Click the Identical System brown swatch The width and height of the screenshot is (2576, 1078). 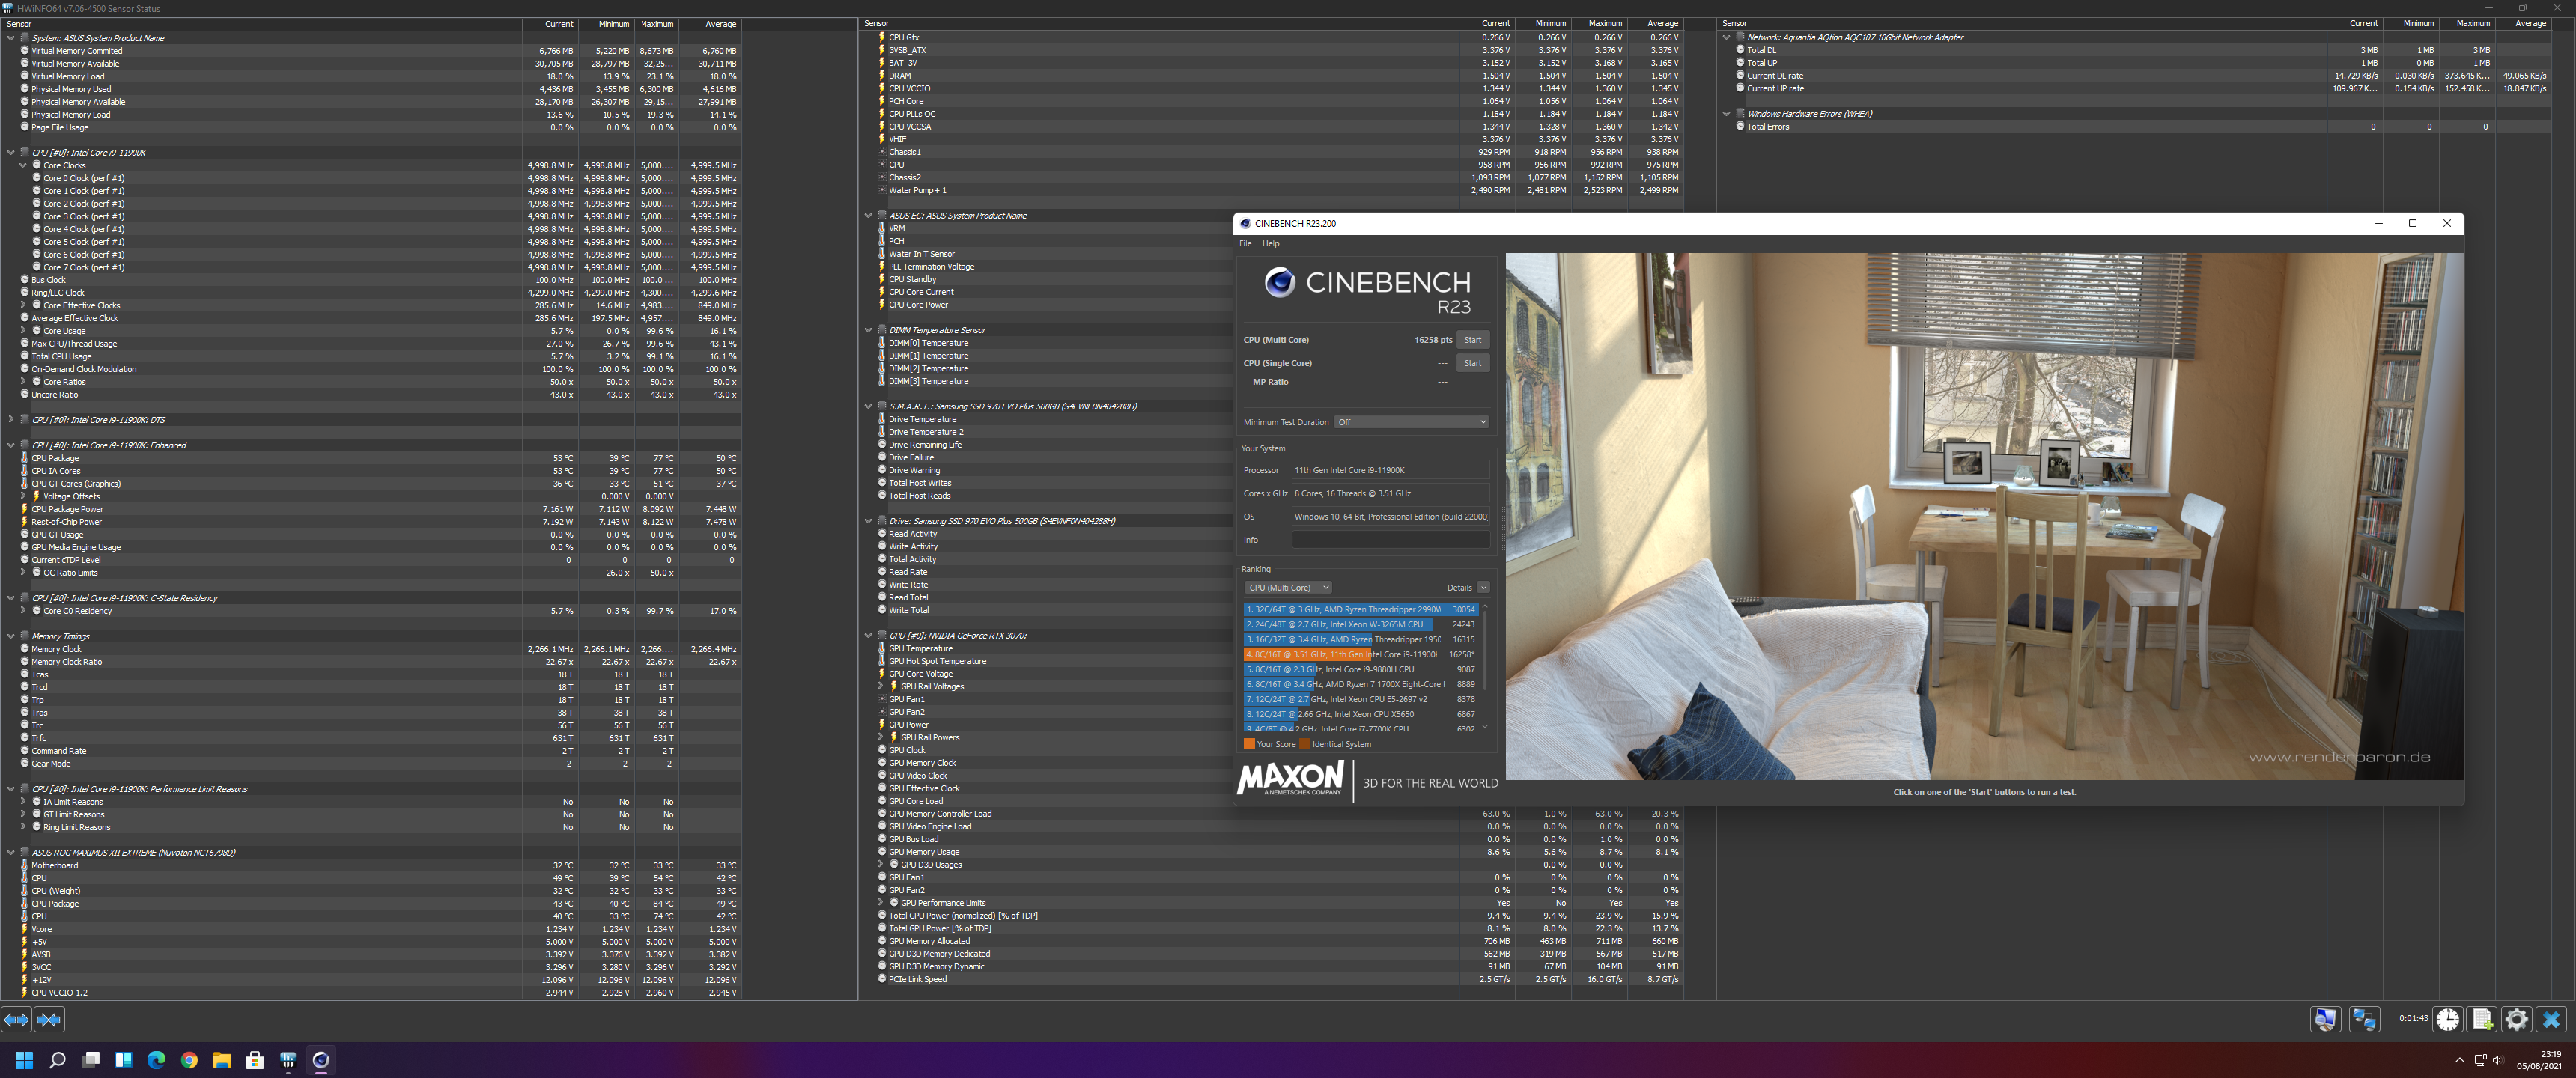pyautogui.click(x=1305, y=744)
